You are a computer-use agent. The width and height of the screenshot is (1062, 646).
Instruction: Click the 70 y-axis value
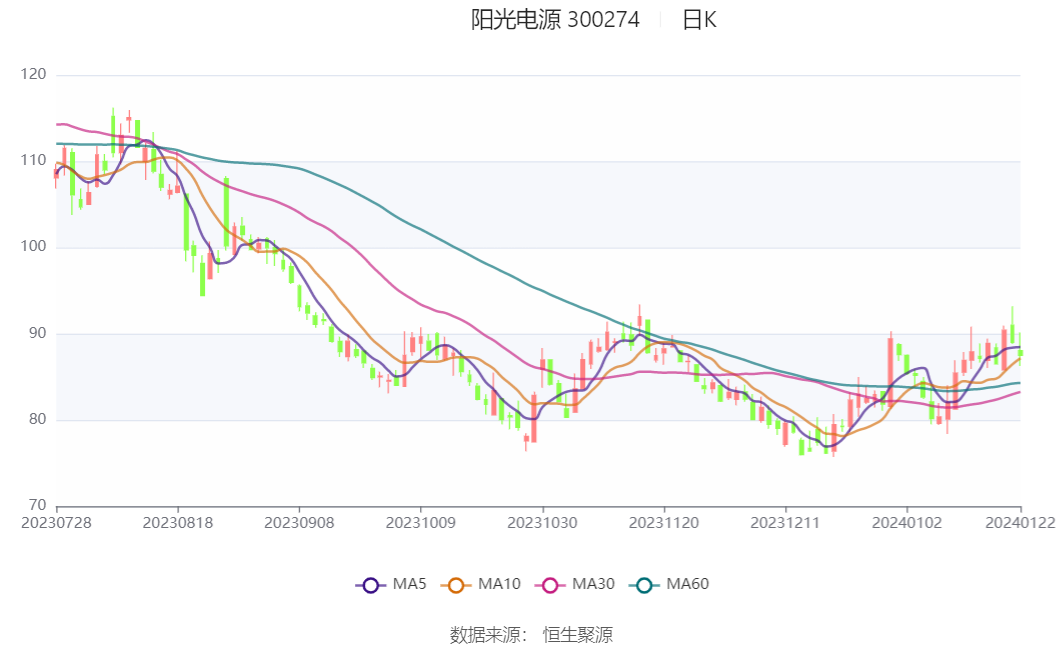pyautogui.click(x=38, y=505)
